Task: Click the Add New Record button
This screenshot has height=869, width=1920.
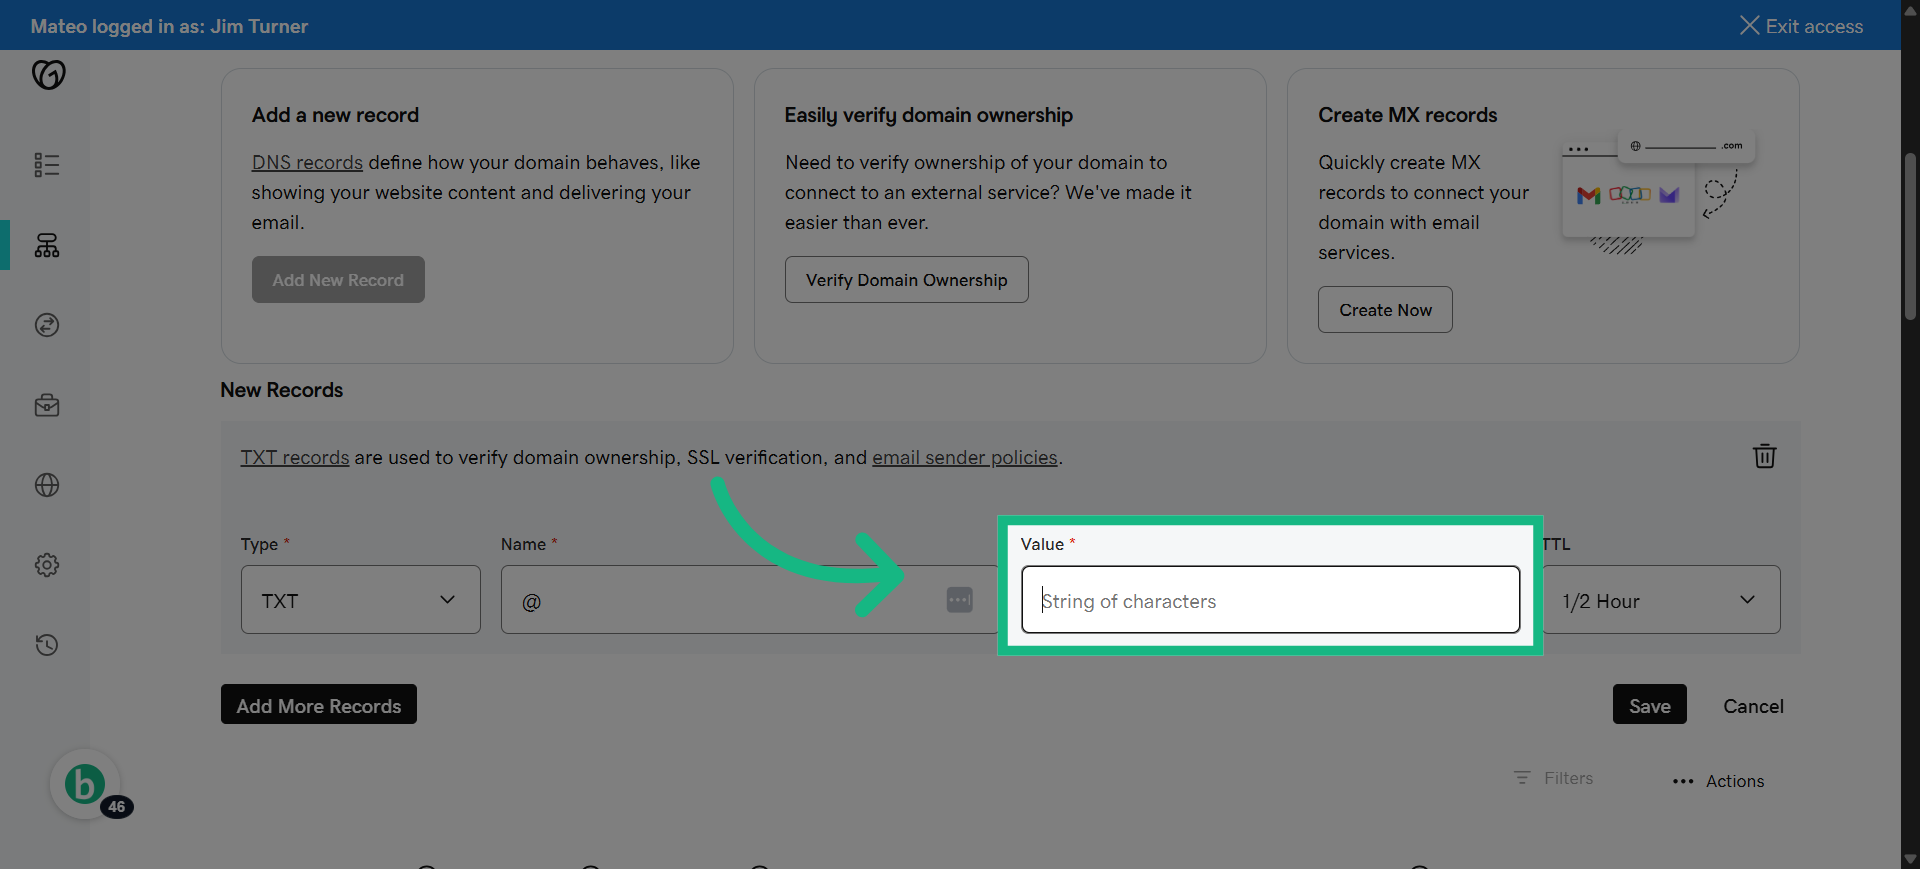Action: point(338,280)
